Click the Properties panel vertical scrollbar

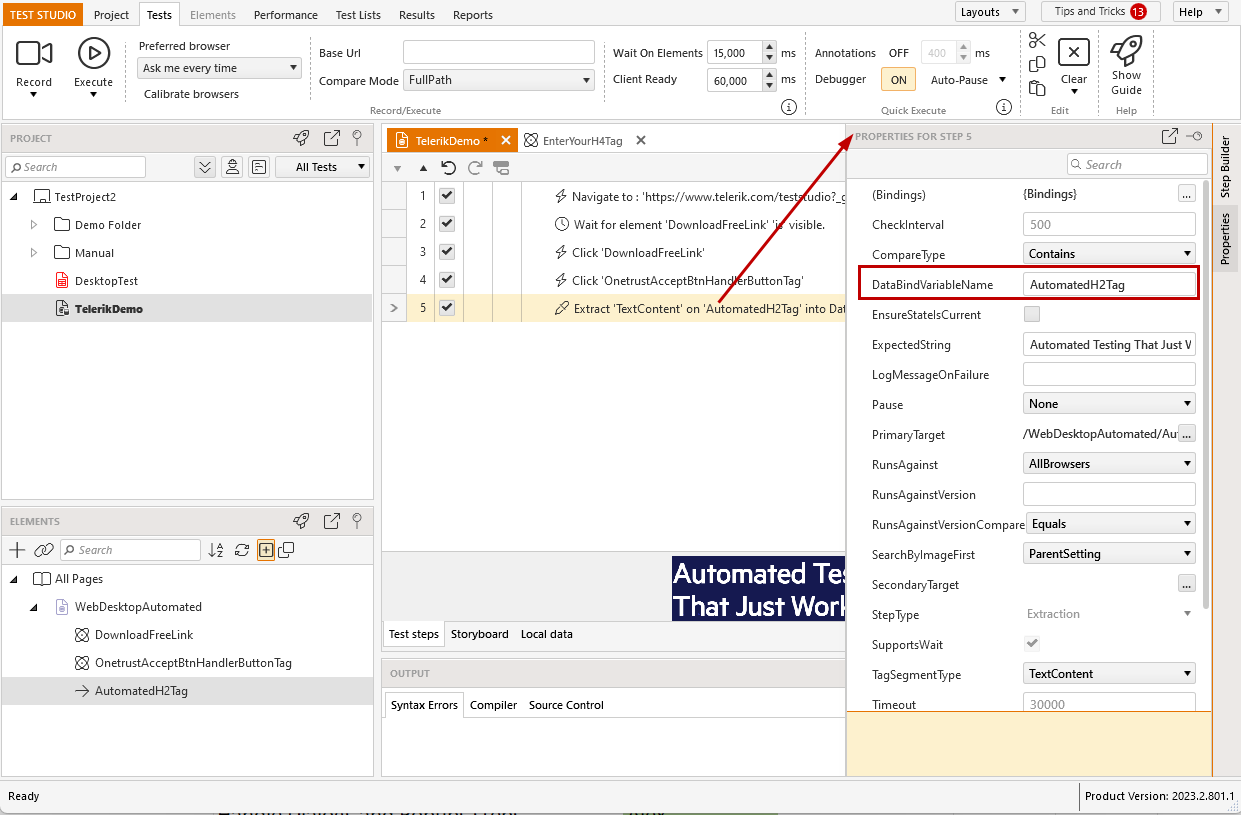tap(1204, 395)
